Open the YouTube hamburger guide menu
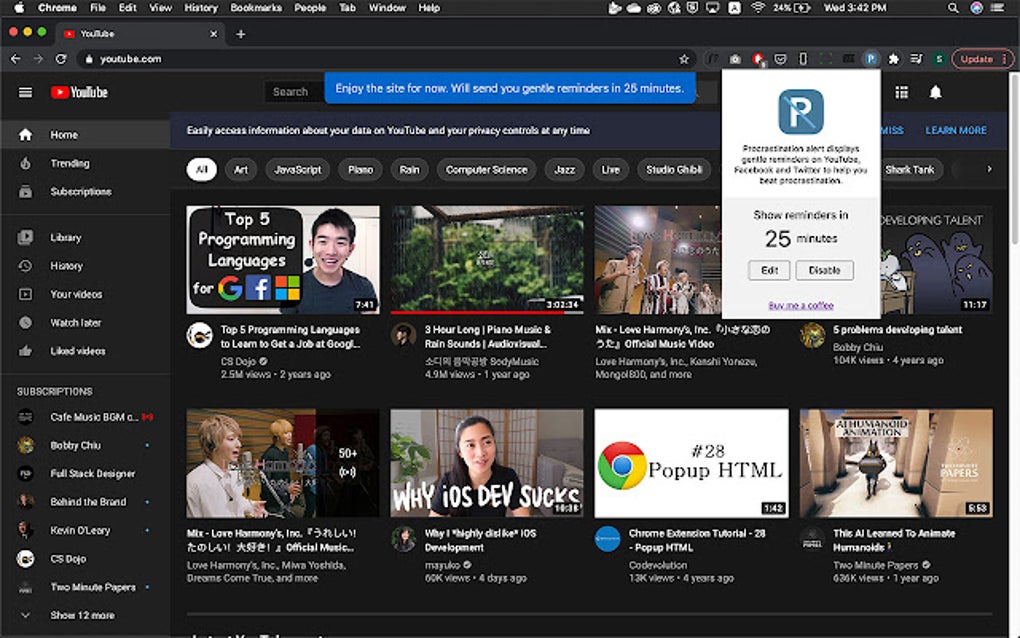 (25, 92)
